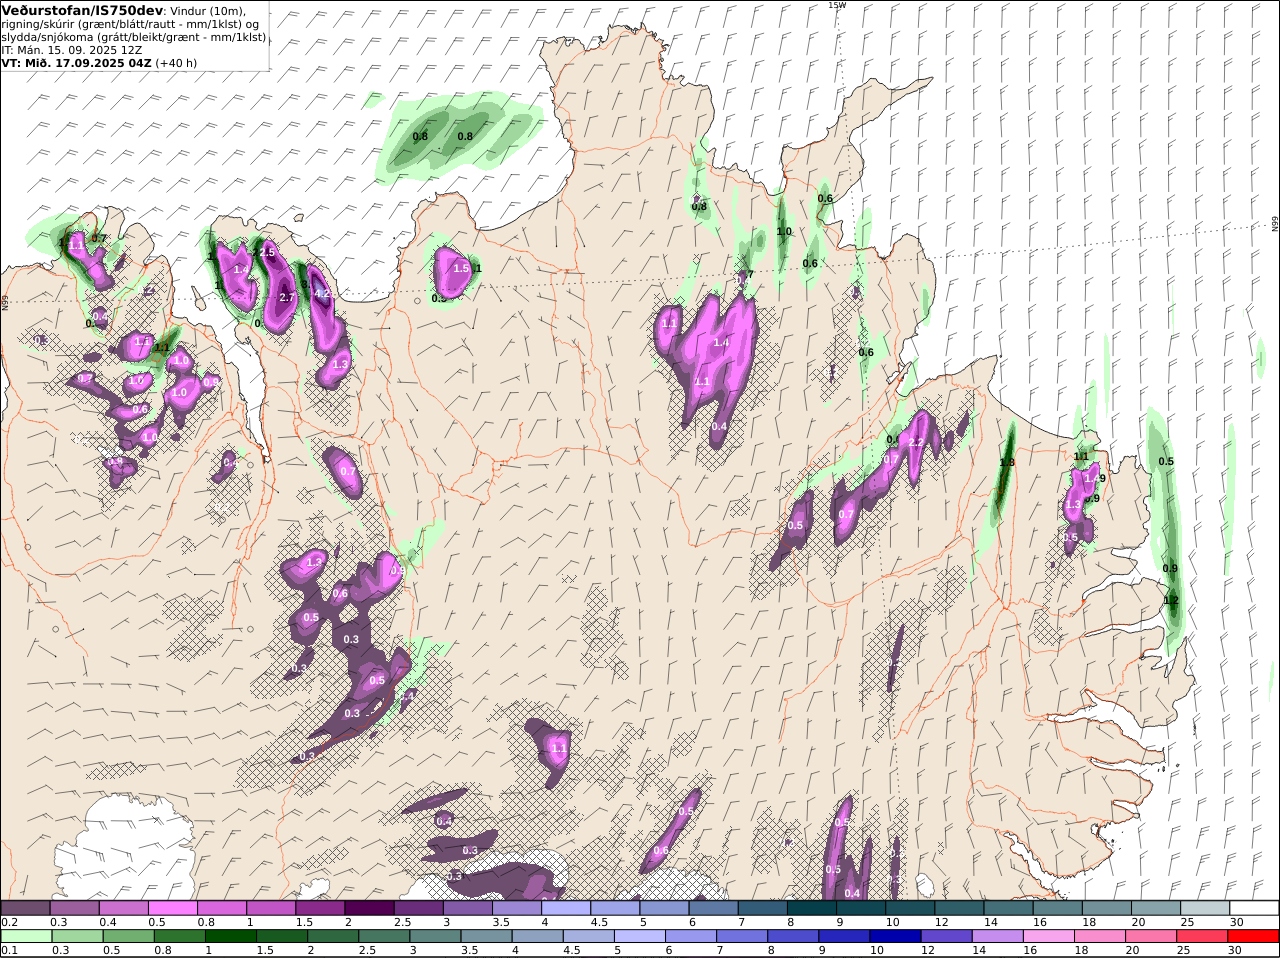Select the lower legend swatch labeled 0.5
The image size is (1280, 958).
click(x=129, y=936)
